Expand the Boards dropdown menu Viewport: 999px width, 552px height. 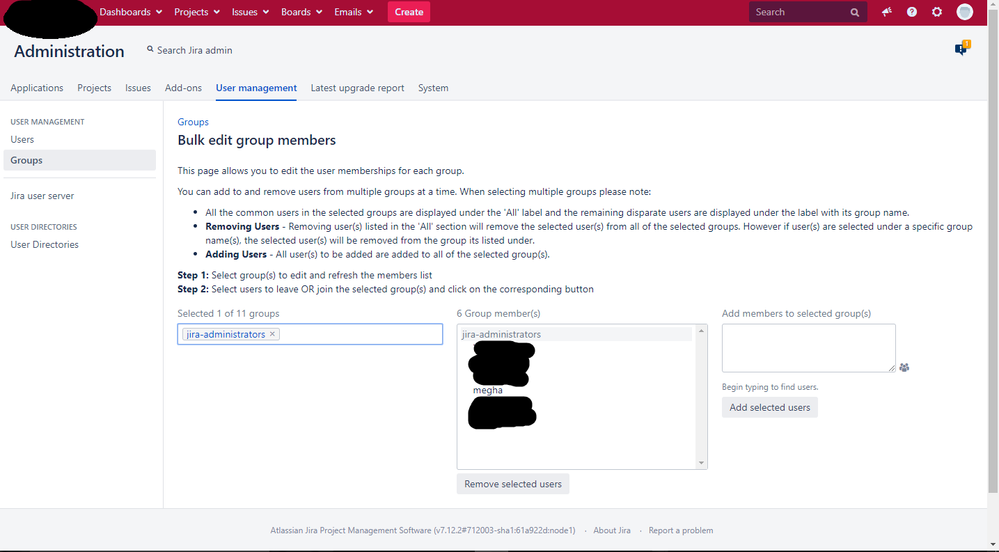click(x=301, y=12)
